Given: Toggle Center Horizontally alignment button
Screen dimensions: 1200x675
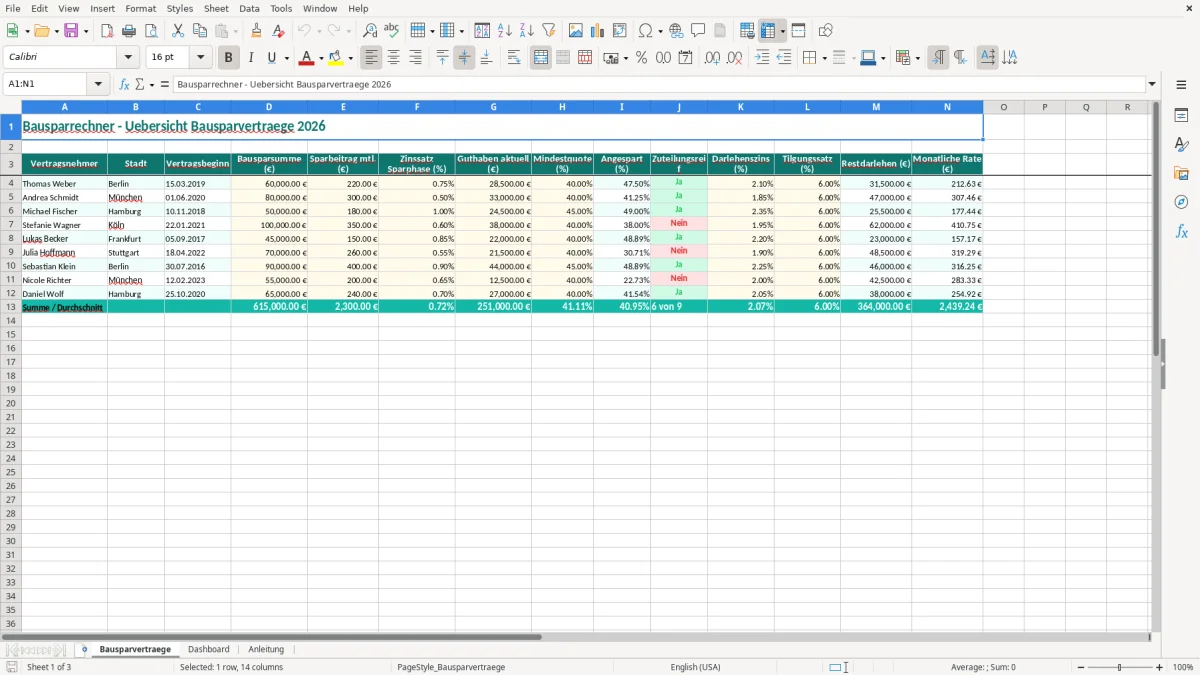Looking at the screenshot, I should click(x=393, y=58).
